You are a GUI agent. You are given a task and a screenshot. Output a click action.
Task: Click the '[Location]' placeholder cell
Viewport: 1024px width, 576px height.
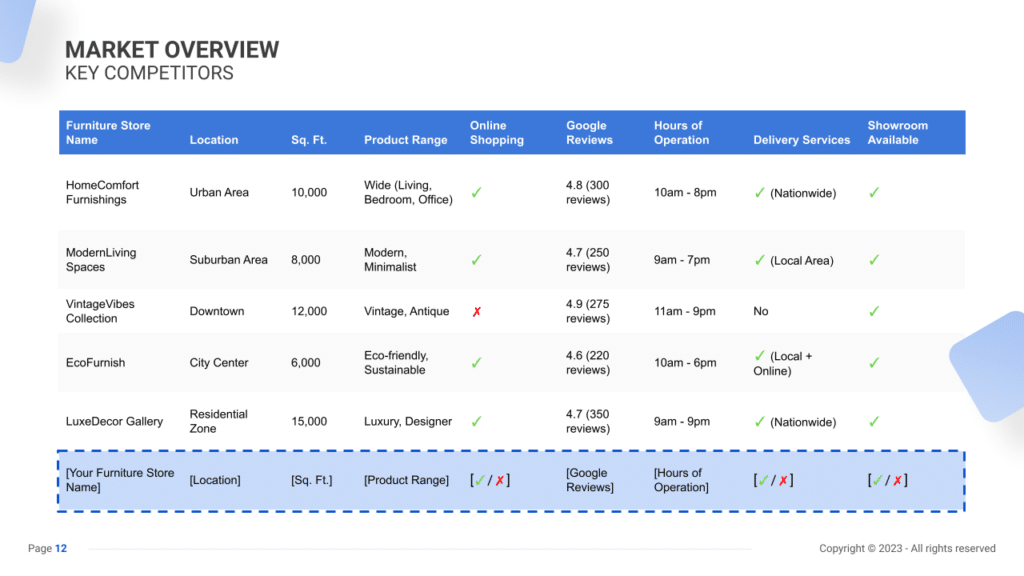tap(215, 480)
